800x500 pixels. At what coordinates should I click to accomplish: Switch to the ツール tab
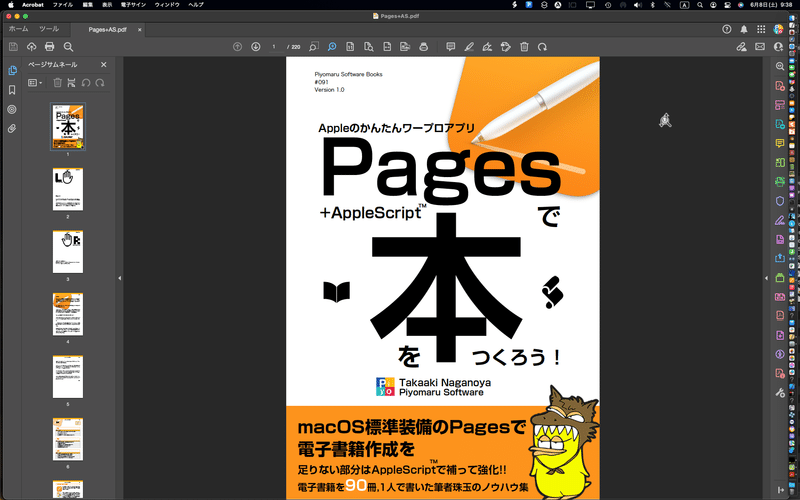pyautogui.click(x=49, y=29)
